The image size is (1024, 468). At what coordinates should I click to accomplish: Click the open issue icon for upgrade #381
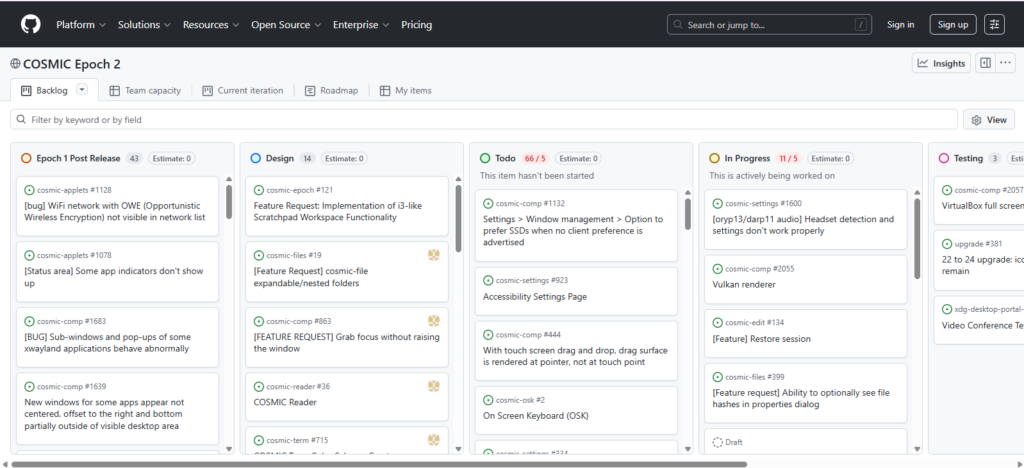tap(947, 243)
